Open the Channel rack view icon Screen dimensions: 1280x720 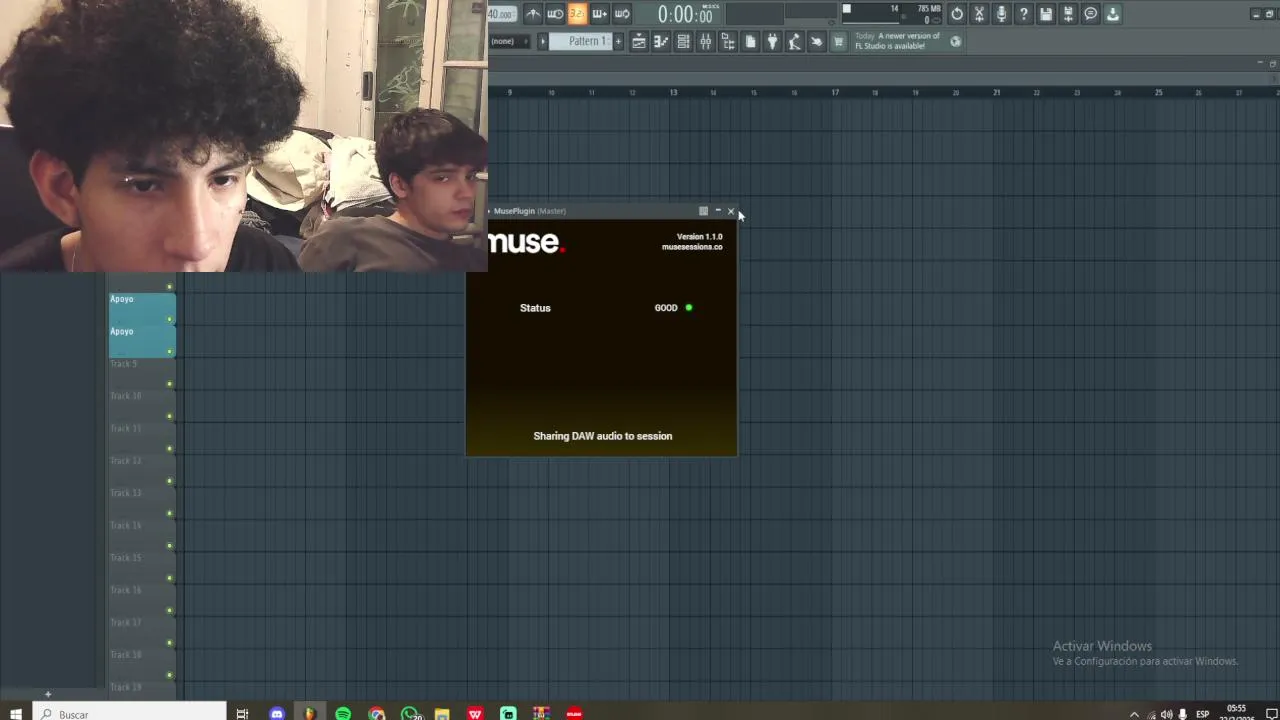[683, 41]
